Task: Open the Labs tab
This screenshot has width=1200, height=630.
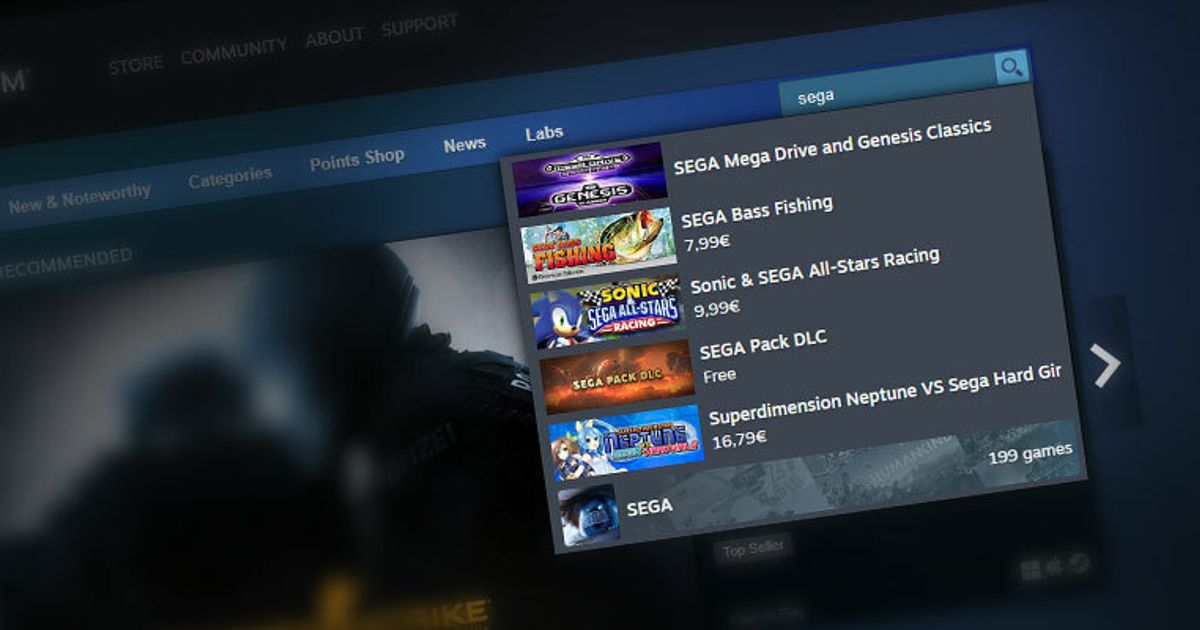Action: coord(544,132)
